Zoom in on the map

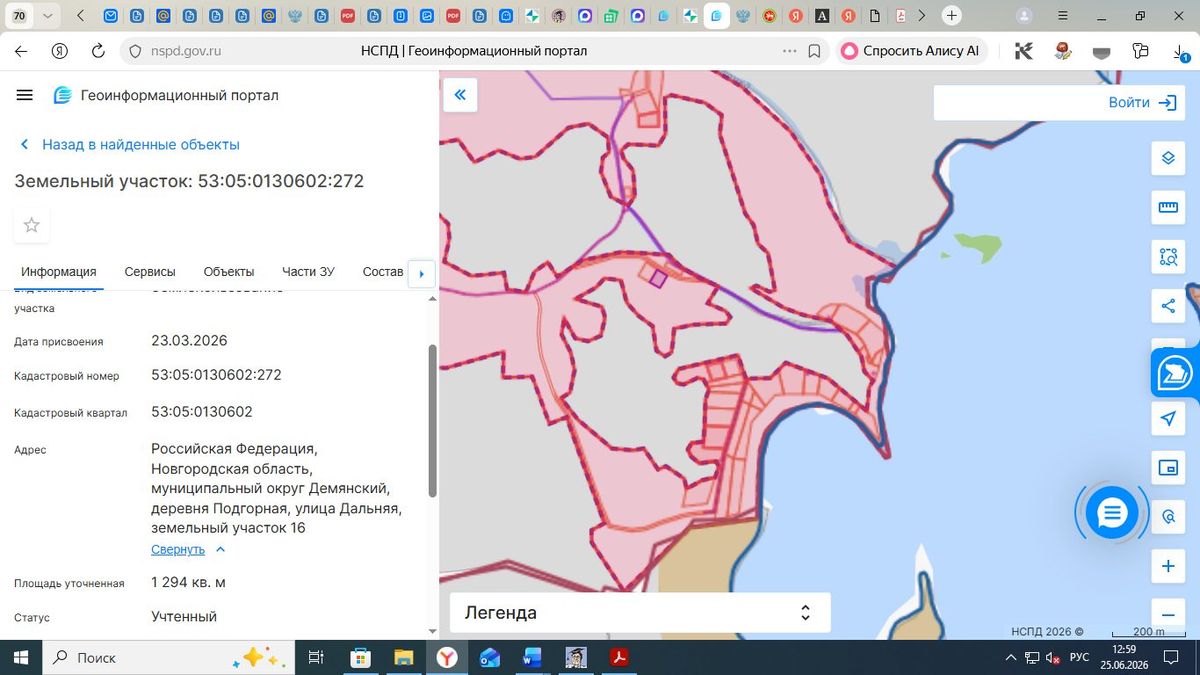pyautogui.click(x=1168, y=566)
